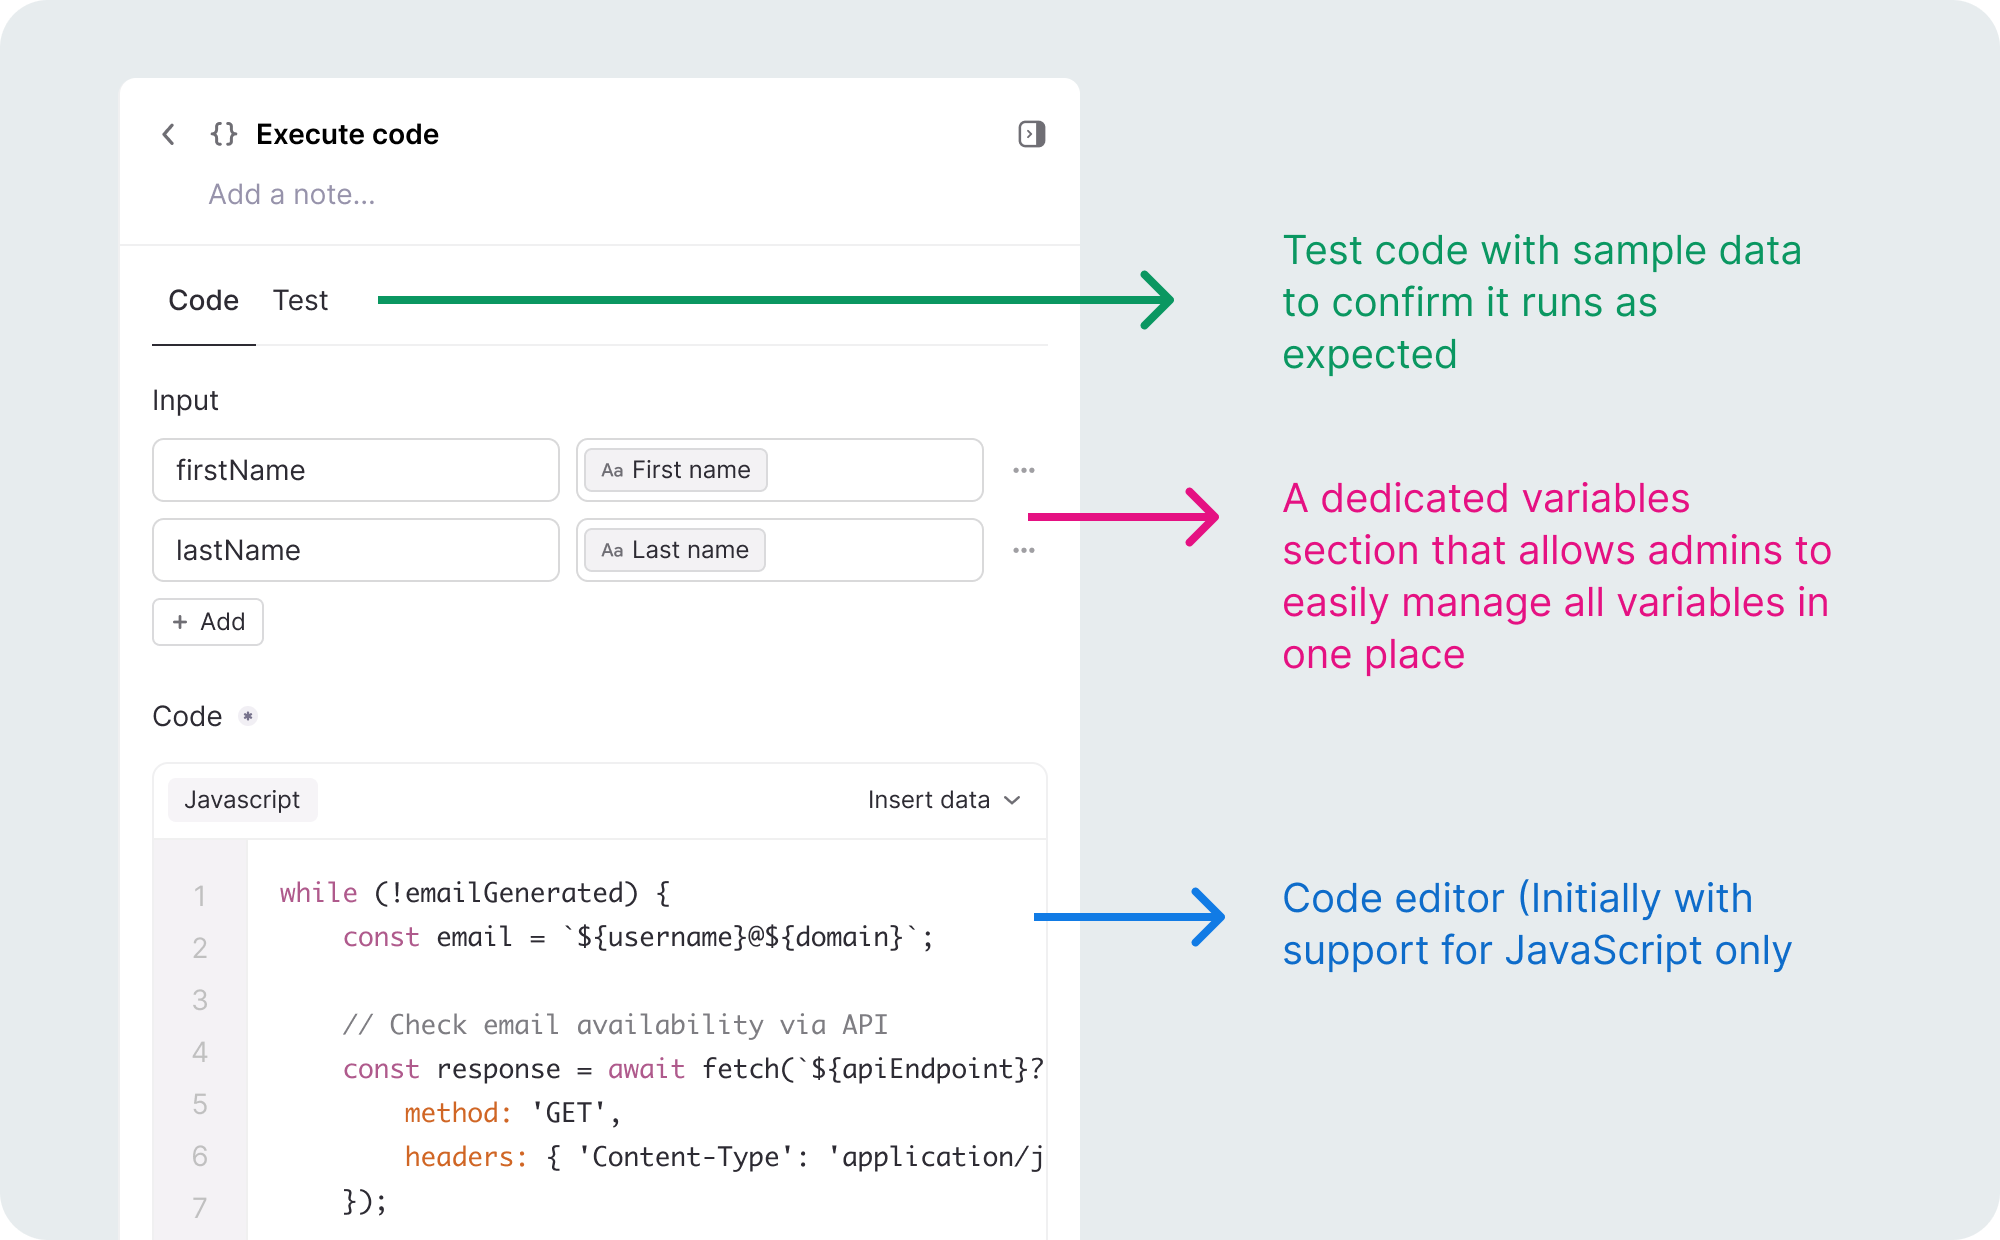Click line number 1 in the gutter

[x=200, y=896]
